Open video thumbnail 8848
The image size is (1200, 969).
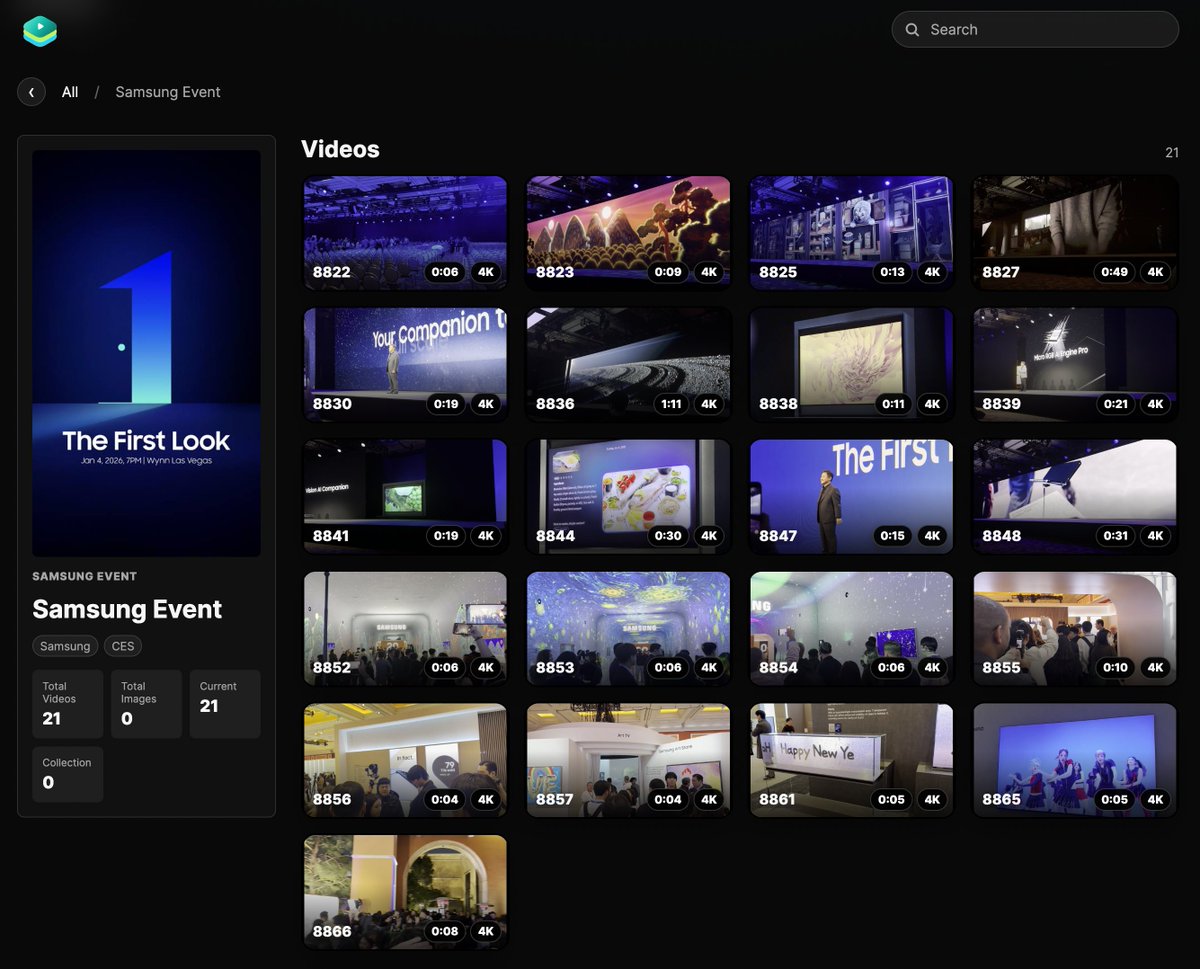(x=1075, y=497)
